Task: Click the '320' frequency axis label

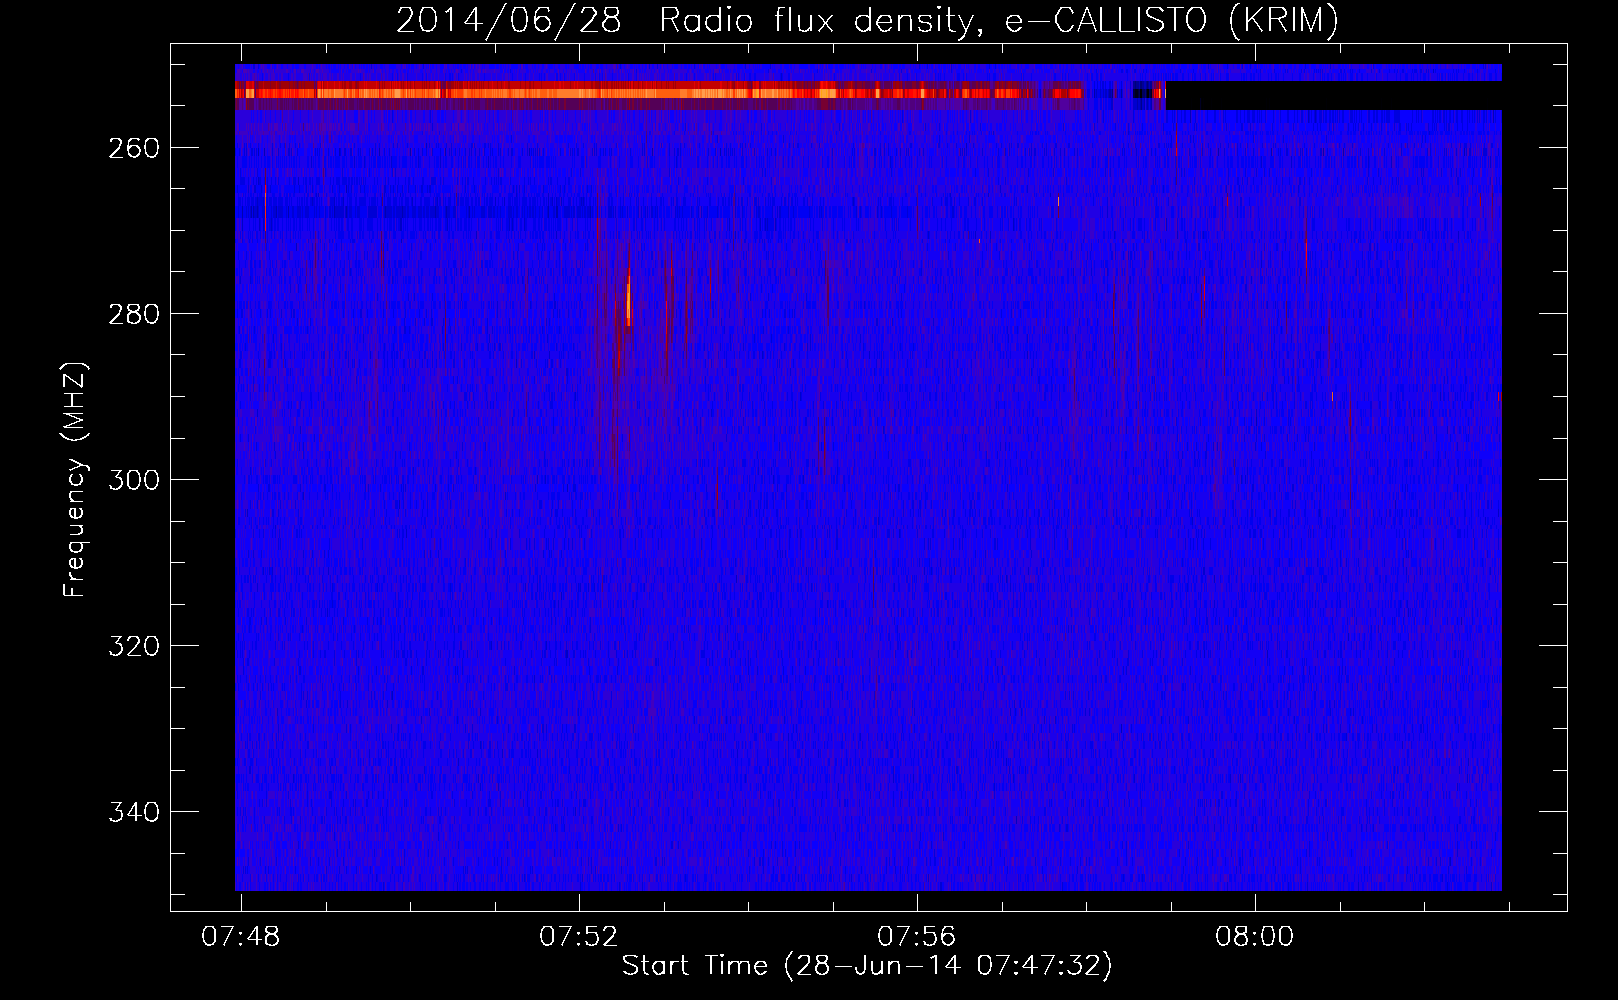Action: (x=134, y=646)
